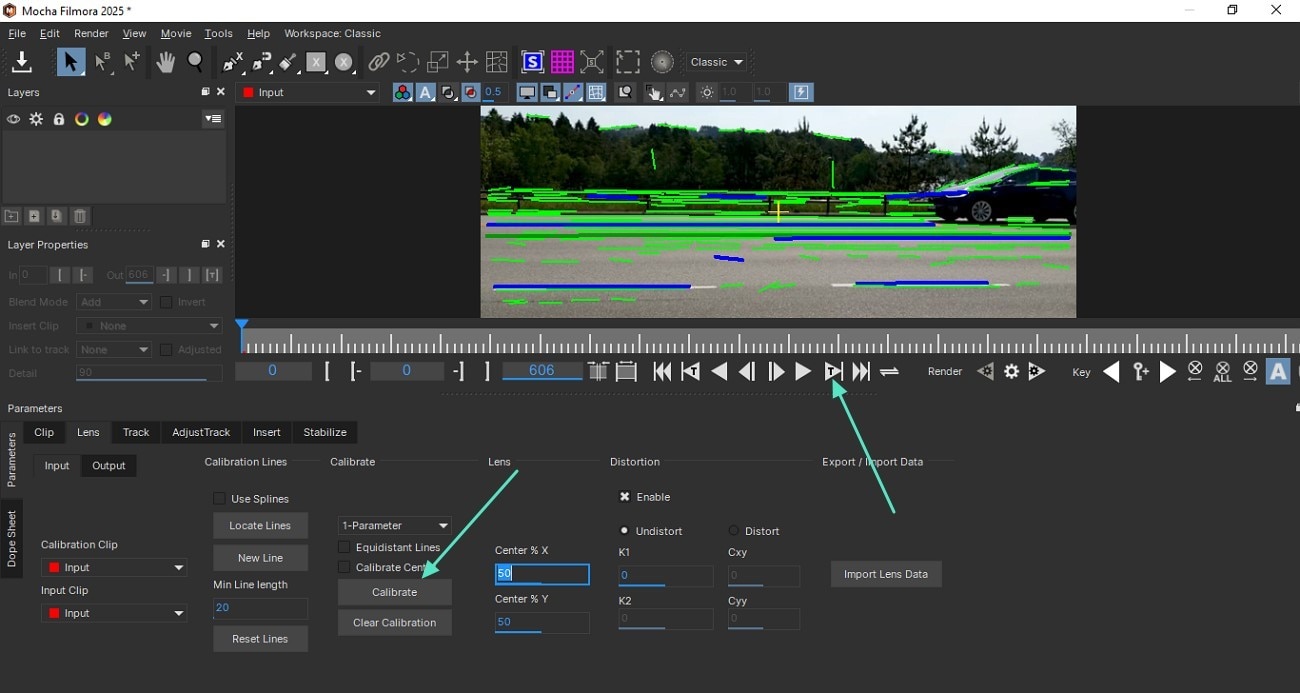Click the Play Forward triangle button

point(803,372)
